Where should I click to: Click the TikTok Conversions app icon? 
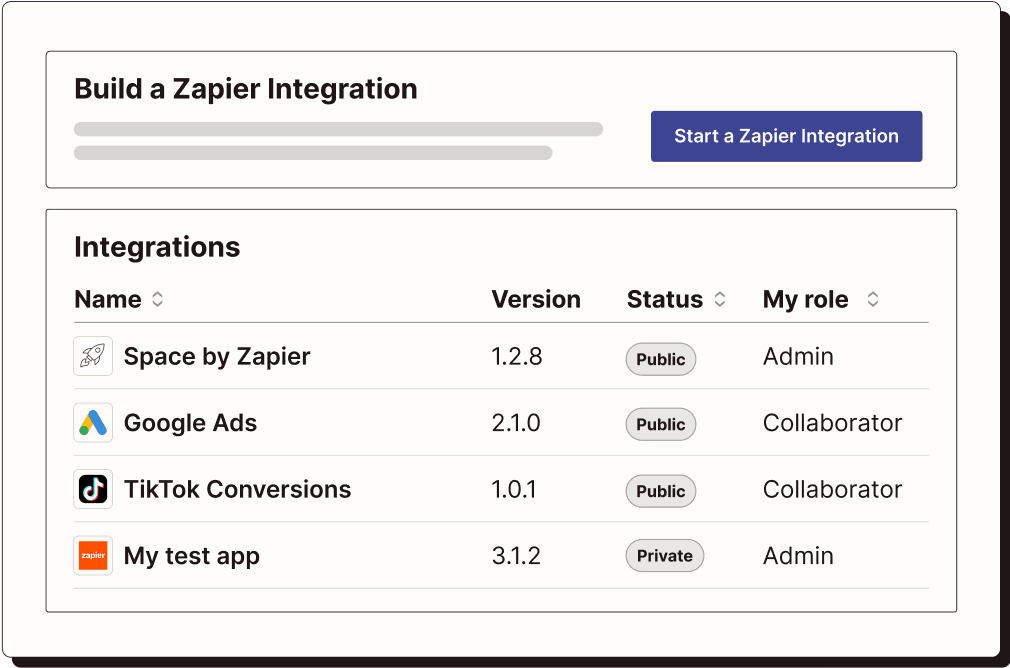93,489
